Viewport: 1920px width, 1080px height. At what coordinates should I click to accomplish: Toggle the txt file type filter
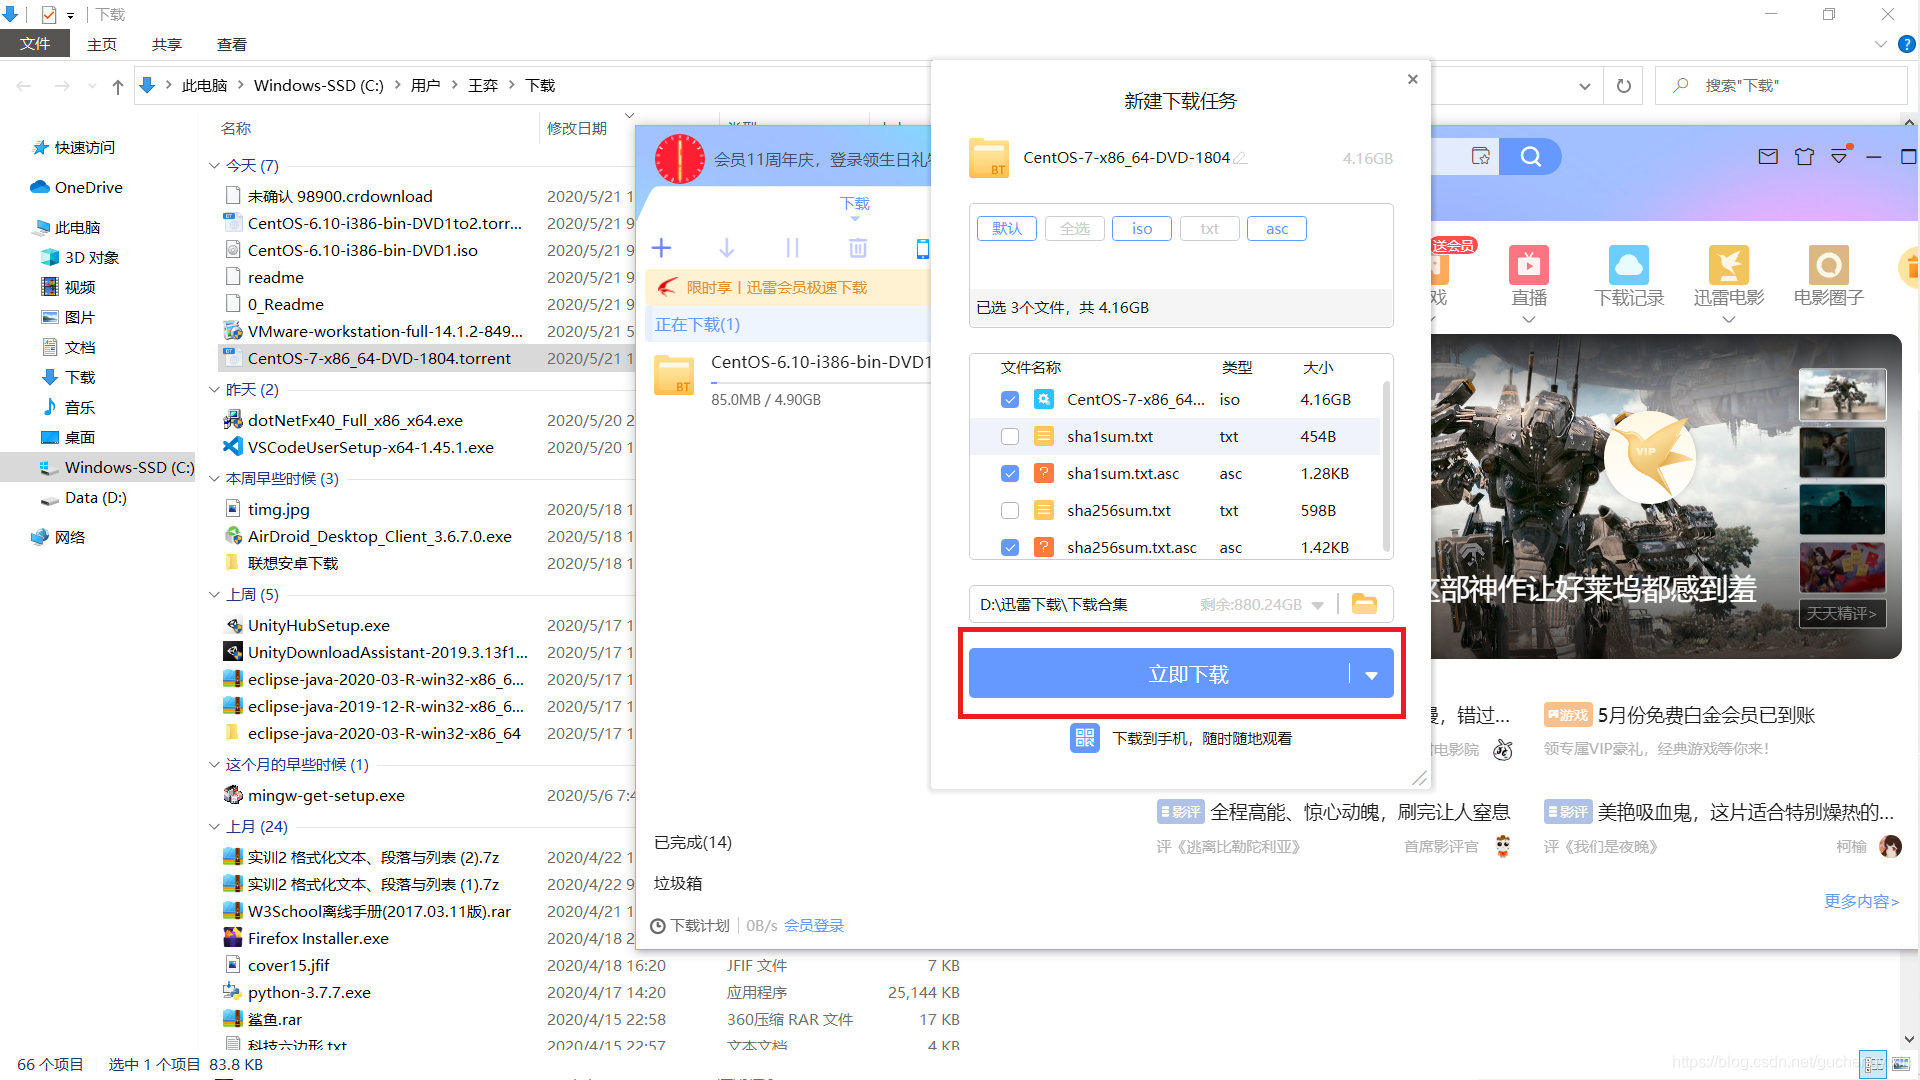[x=1210, y=229]
